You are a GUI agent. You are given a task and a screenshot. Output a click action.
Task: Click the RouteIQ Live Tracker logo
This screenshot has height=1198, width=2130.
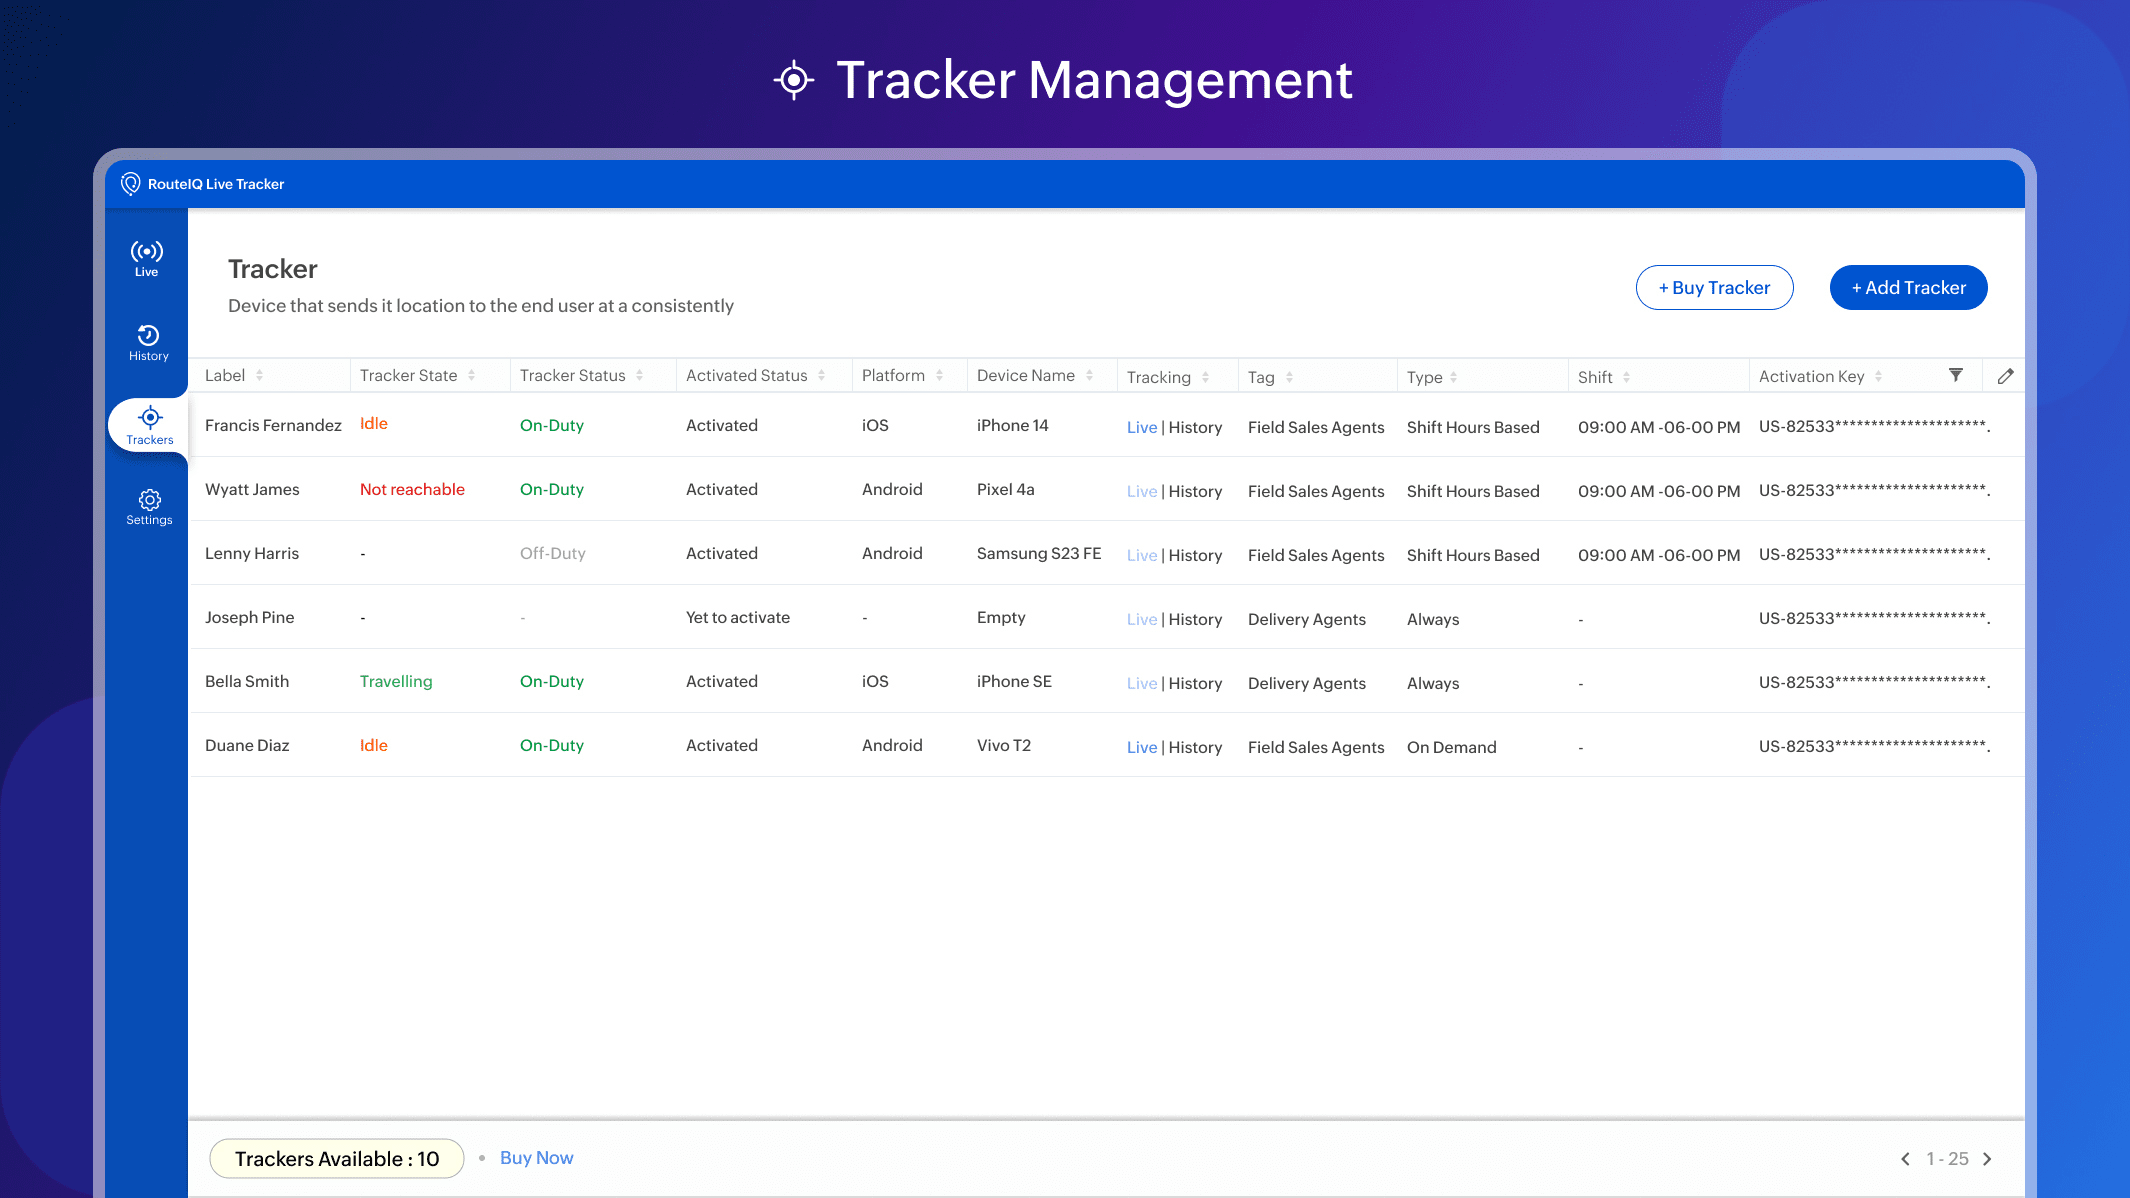pos(131,184)
